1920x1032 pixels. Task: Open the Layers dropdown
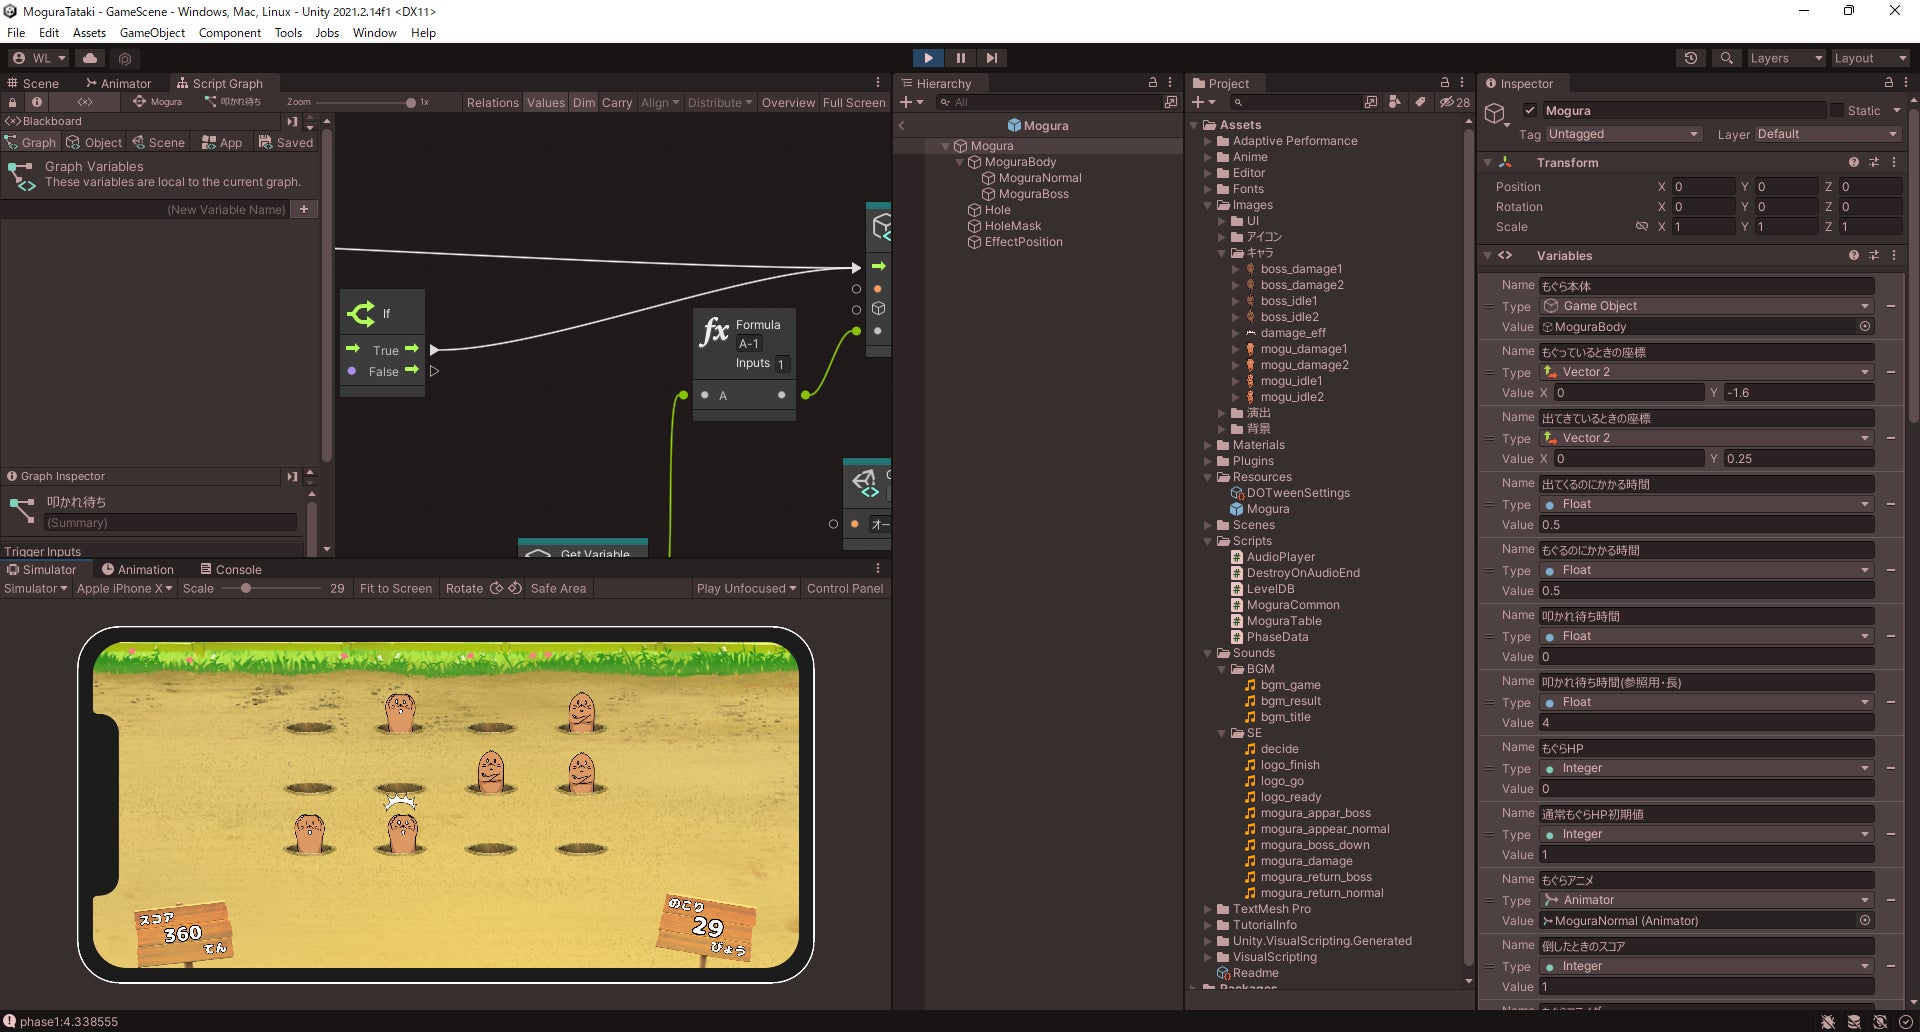(x=1786, y=58)
